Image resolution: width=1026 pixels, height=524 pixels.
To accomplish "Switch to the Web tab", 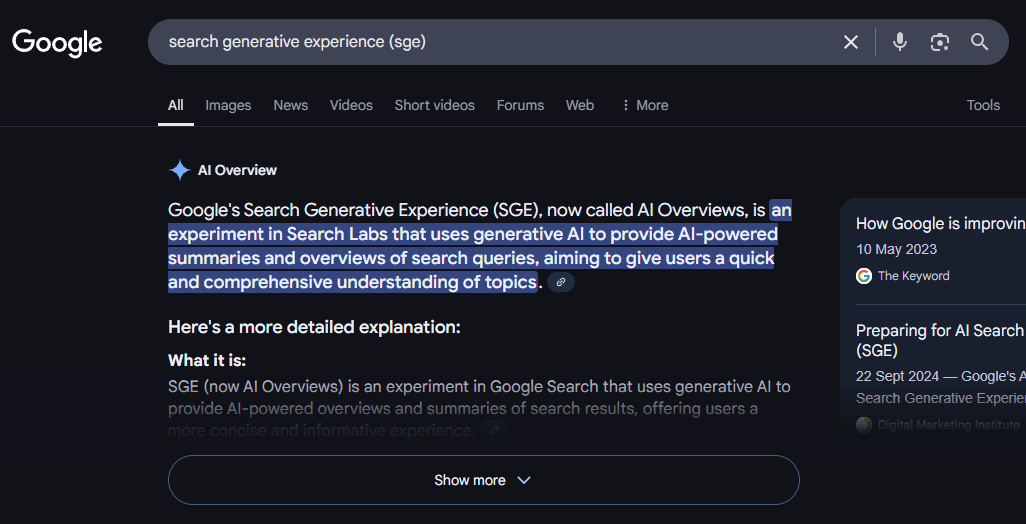I will [580, 105].
